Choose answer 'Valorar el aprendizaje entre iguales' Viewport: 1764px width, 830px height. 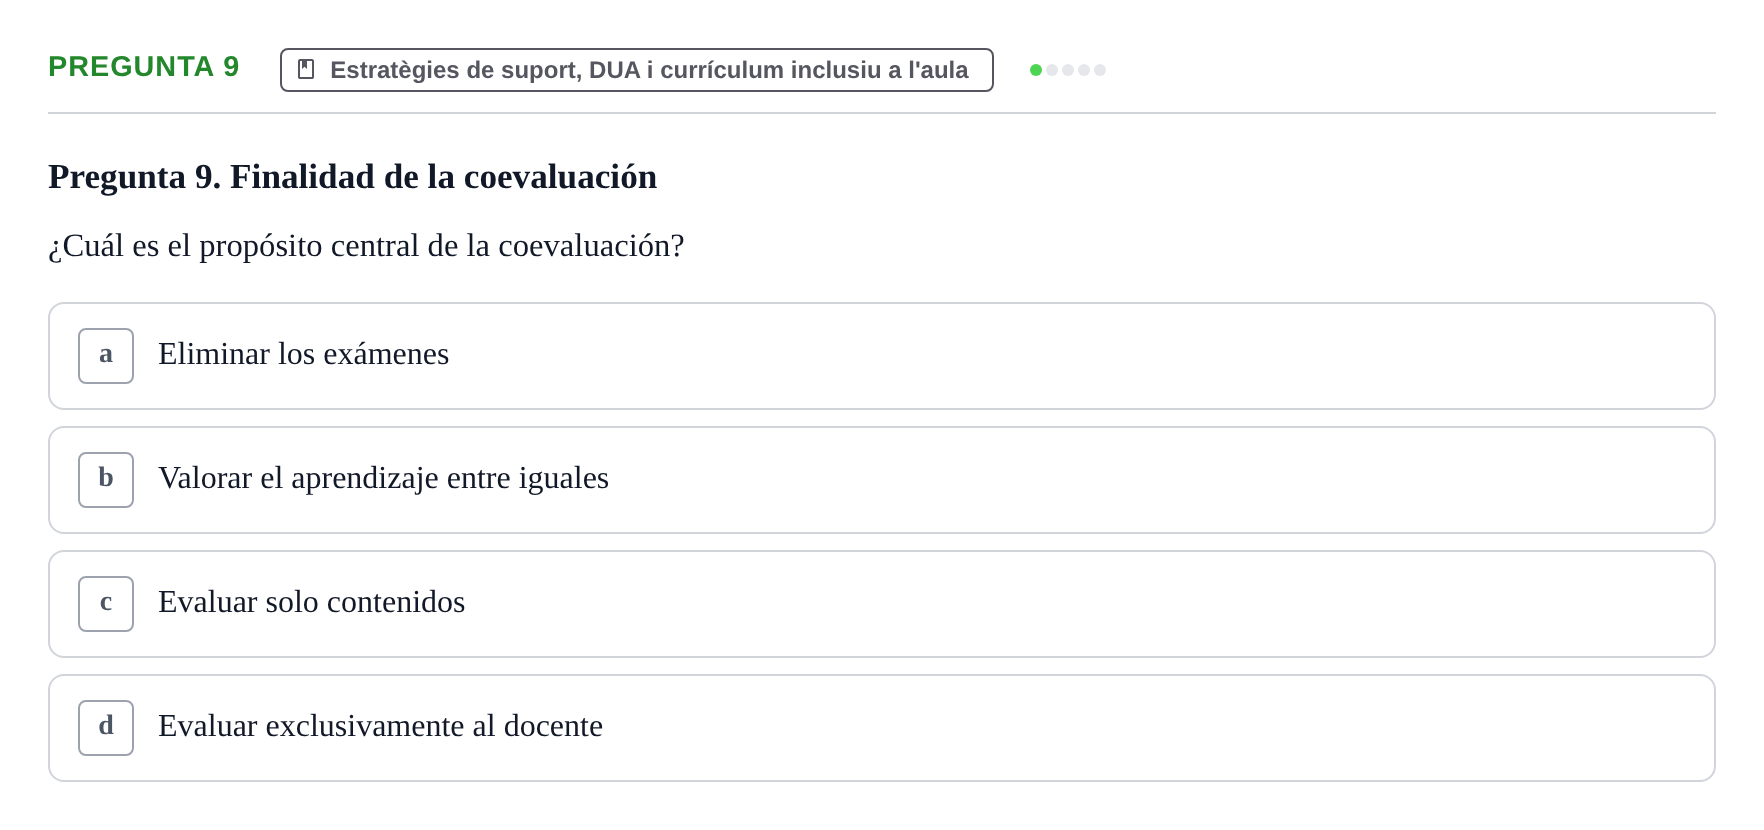882,480
